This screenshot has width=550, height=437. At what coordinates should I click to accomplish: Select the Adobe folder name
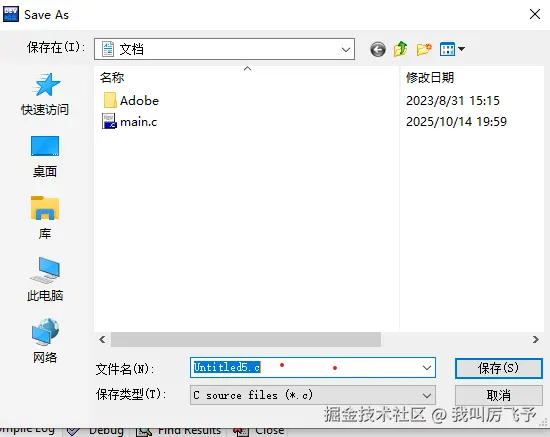(x=139, y=101)
